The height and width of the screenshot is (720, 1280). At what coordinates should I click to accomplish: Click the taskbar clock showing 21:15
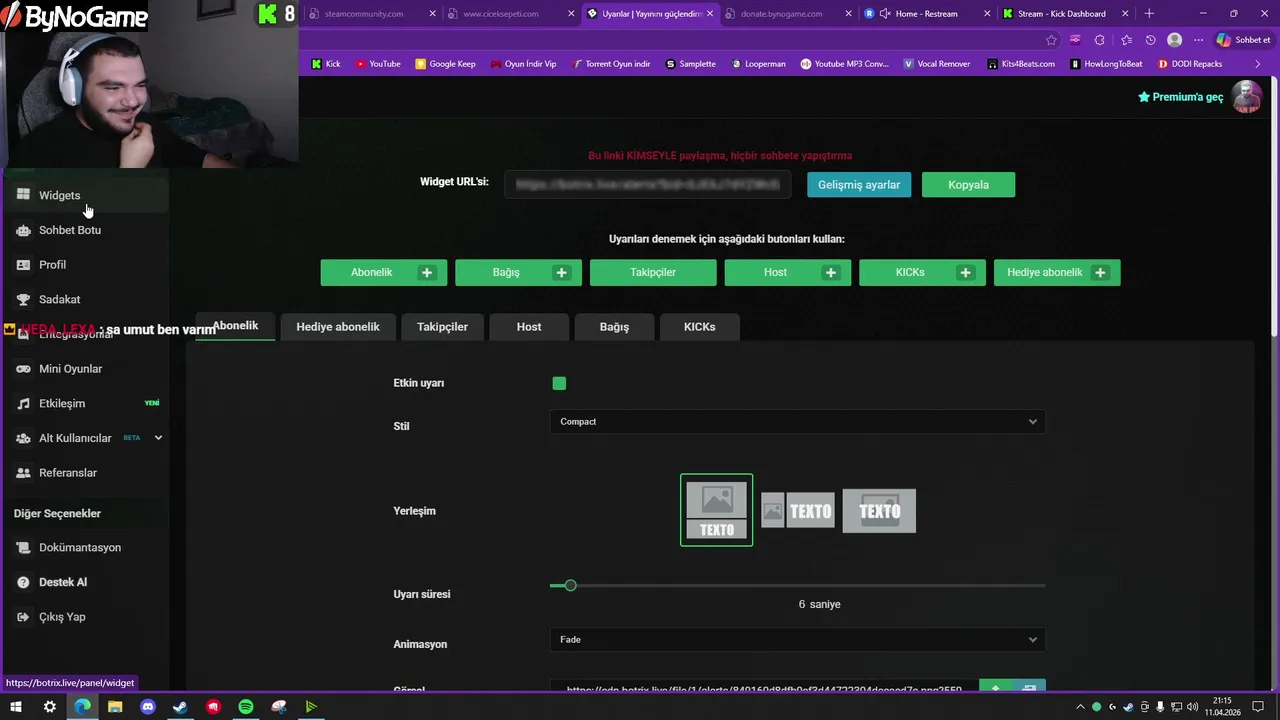tap(1222, 707)
